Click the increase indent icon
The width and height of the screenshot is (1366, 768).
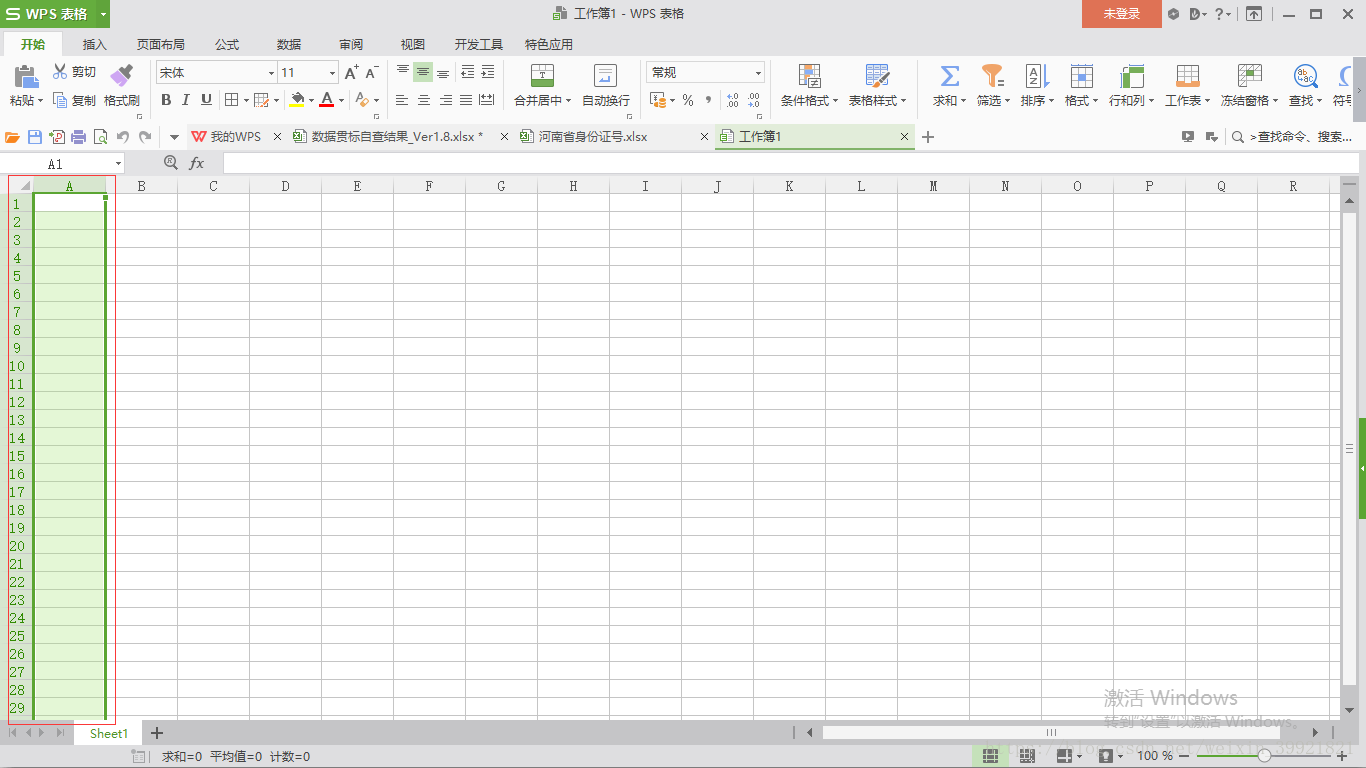(488, 72)
